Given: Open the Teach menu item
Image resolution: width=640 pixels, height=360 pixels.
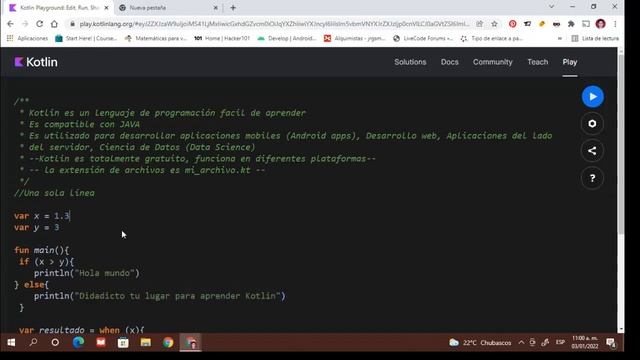Looking at the screenshot, I should (537, 62).
